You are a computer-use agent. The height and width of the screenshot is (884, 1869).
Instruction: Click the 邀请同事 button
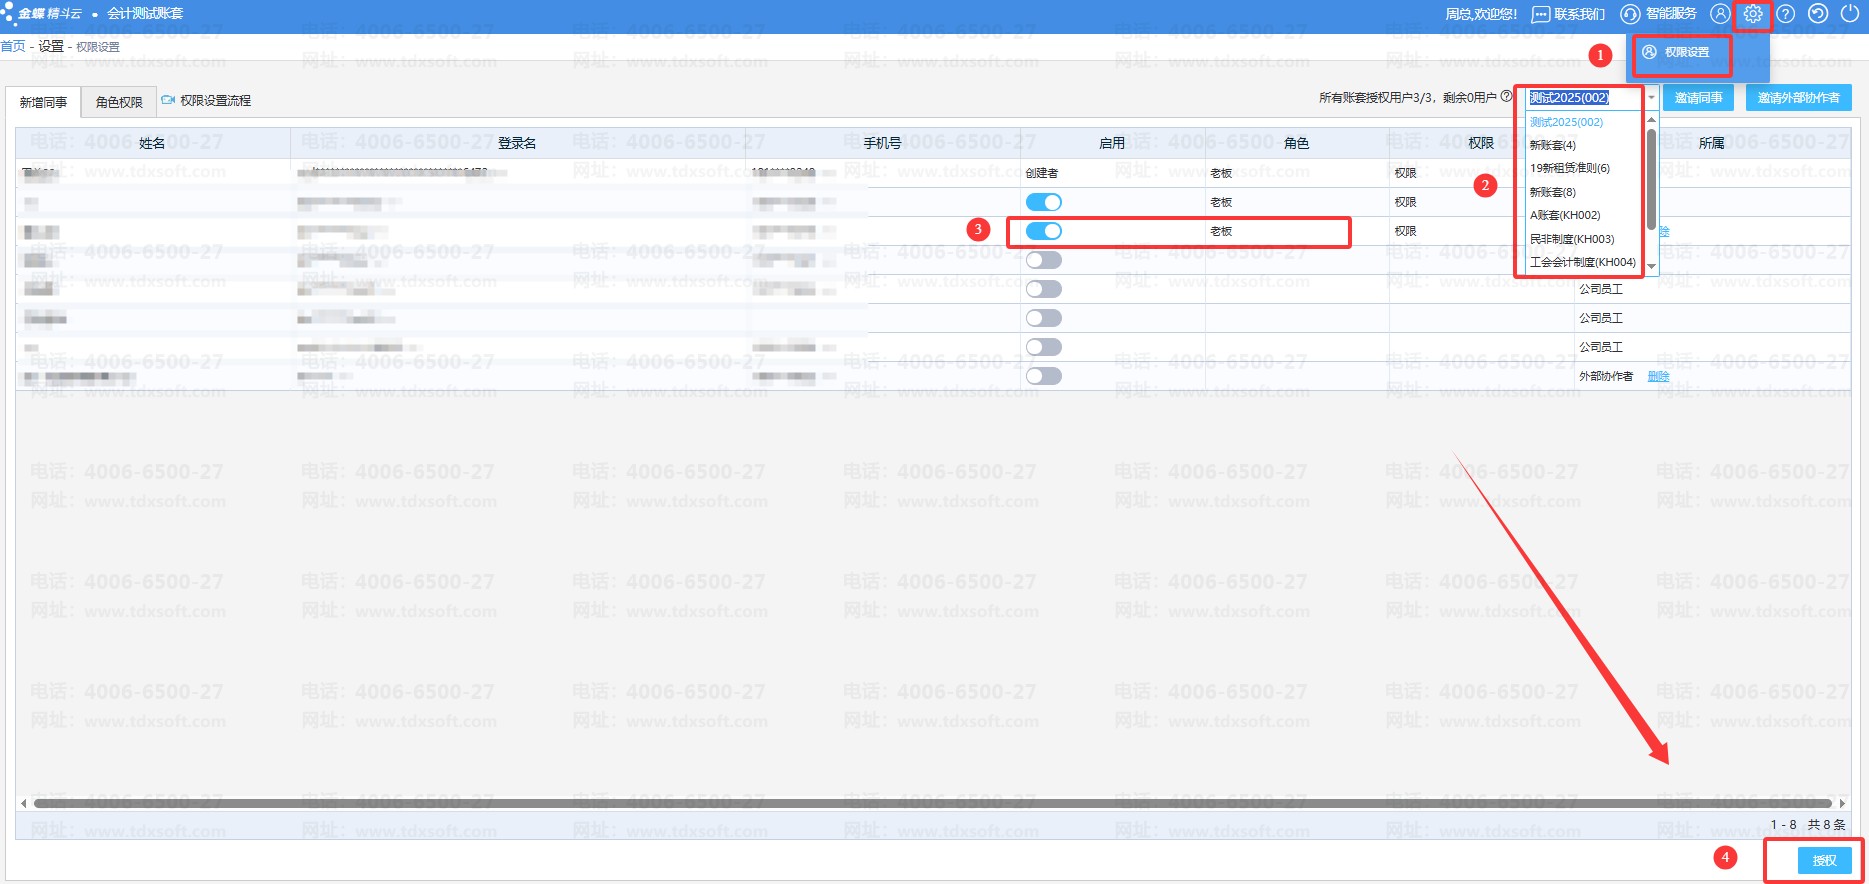(x=1698, y=98)
